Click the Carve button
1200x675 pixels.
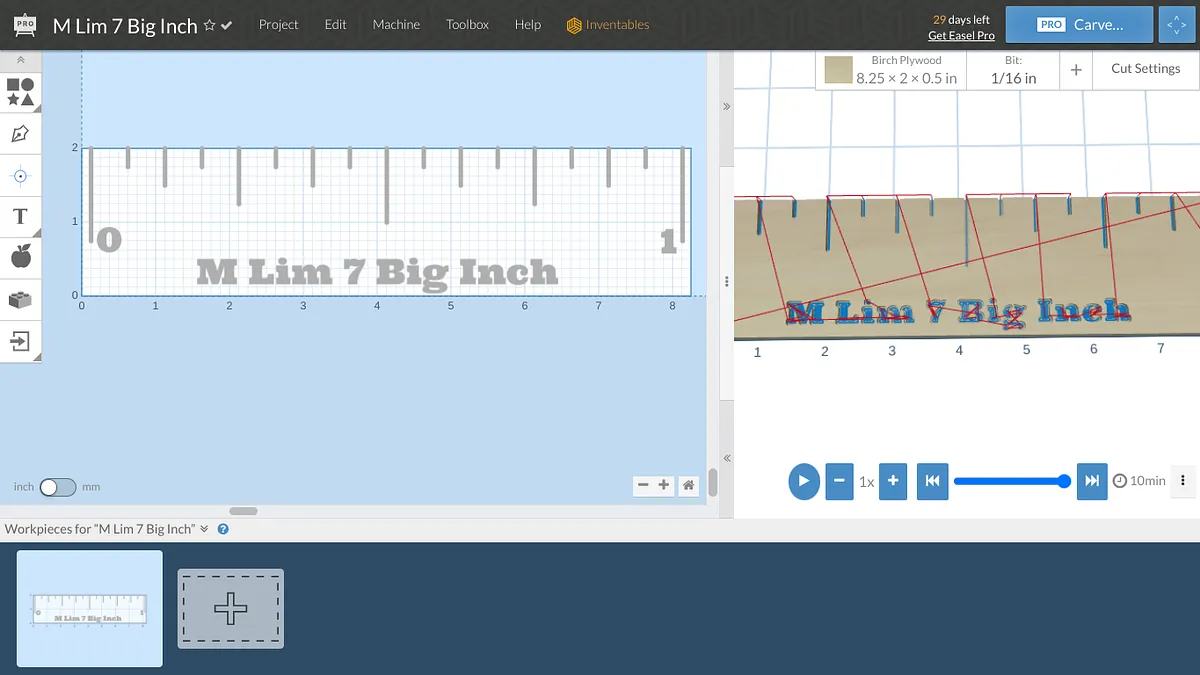pyautogui.click(x=1078, y=25)
